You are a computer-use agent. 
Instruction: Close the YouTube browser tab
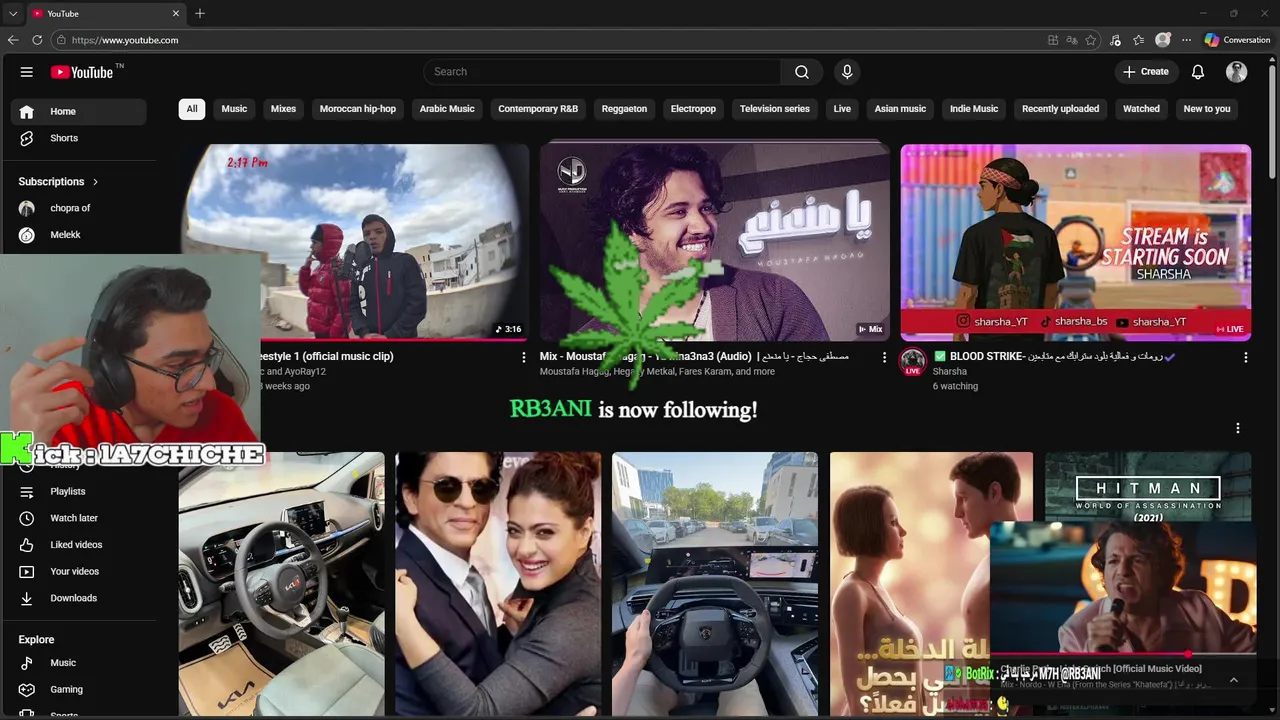click(177, 14)
